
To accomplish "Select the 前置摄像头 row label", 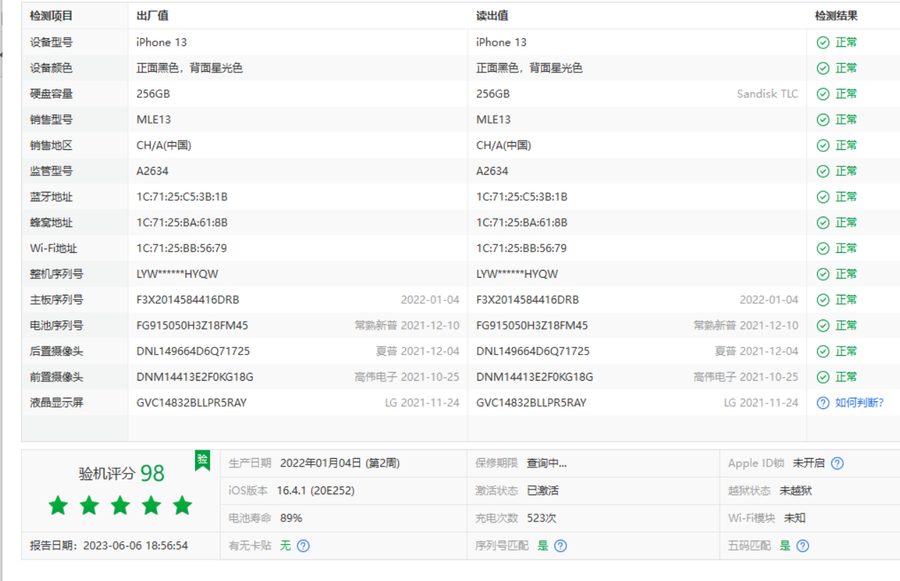I will click(56, 377).
